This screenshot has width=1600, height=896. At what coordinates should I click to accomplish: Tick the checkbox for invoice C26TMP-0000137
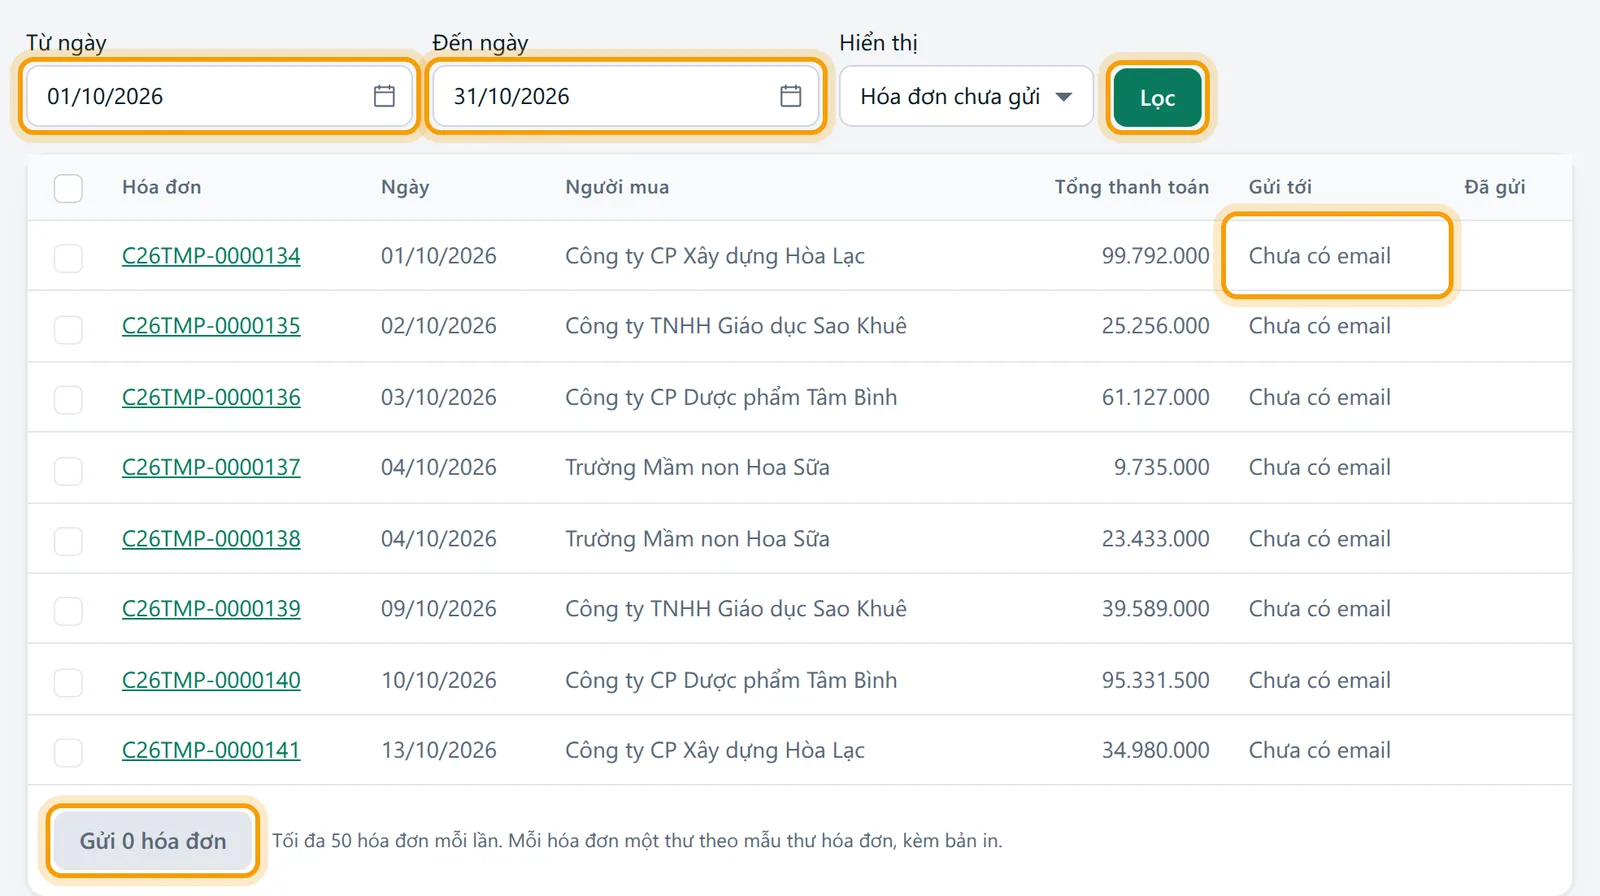tap(68, 470)
